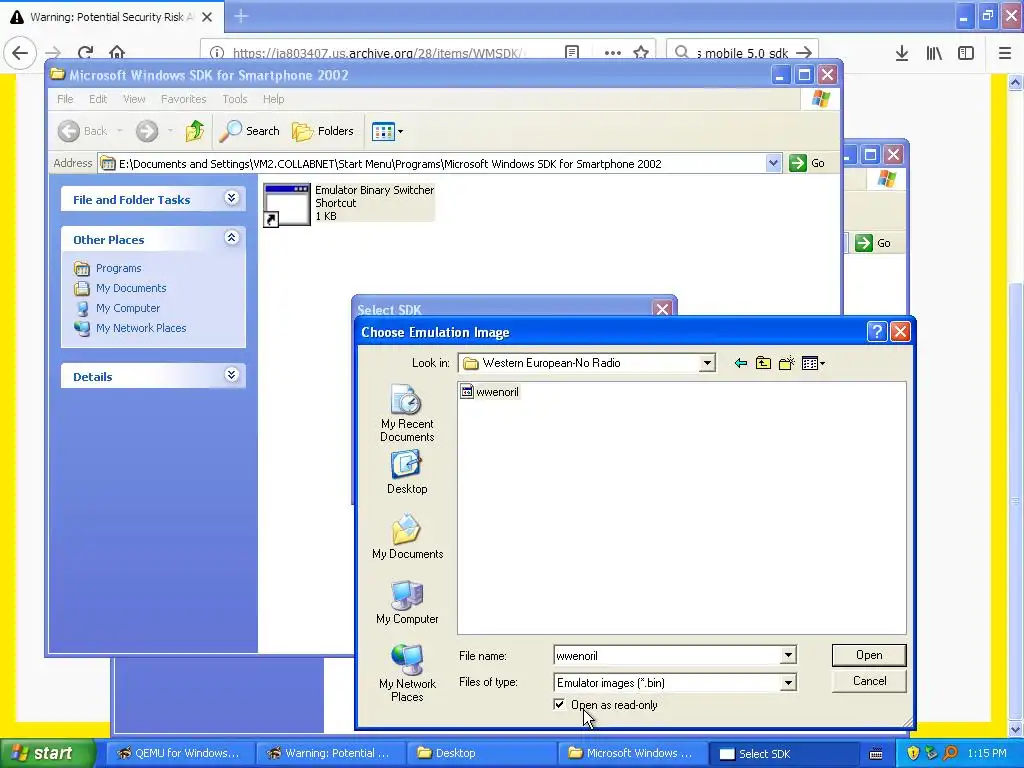Expand the Look in folder dropdown
The image size is (1024, 768).
[x=707, y=363]
